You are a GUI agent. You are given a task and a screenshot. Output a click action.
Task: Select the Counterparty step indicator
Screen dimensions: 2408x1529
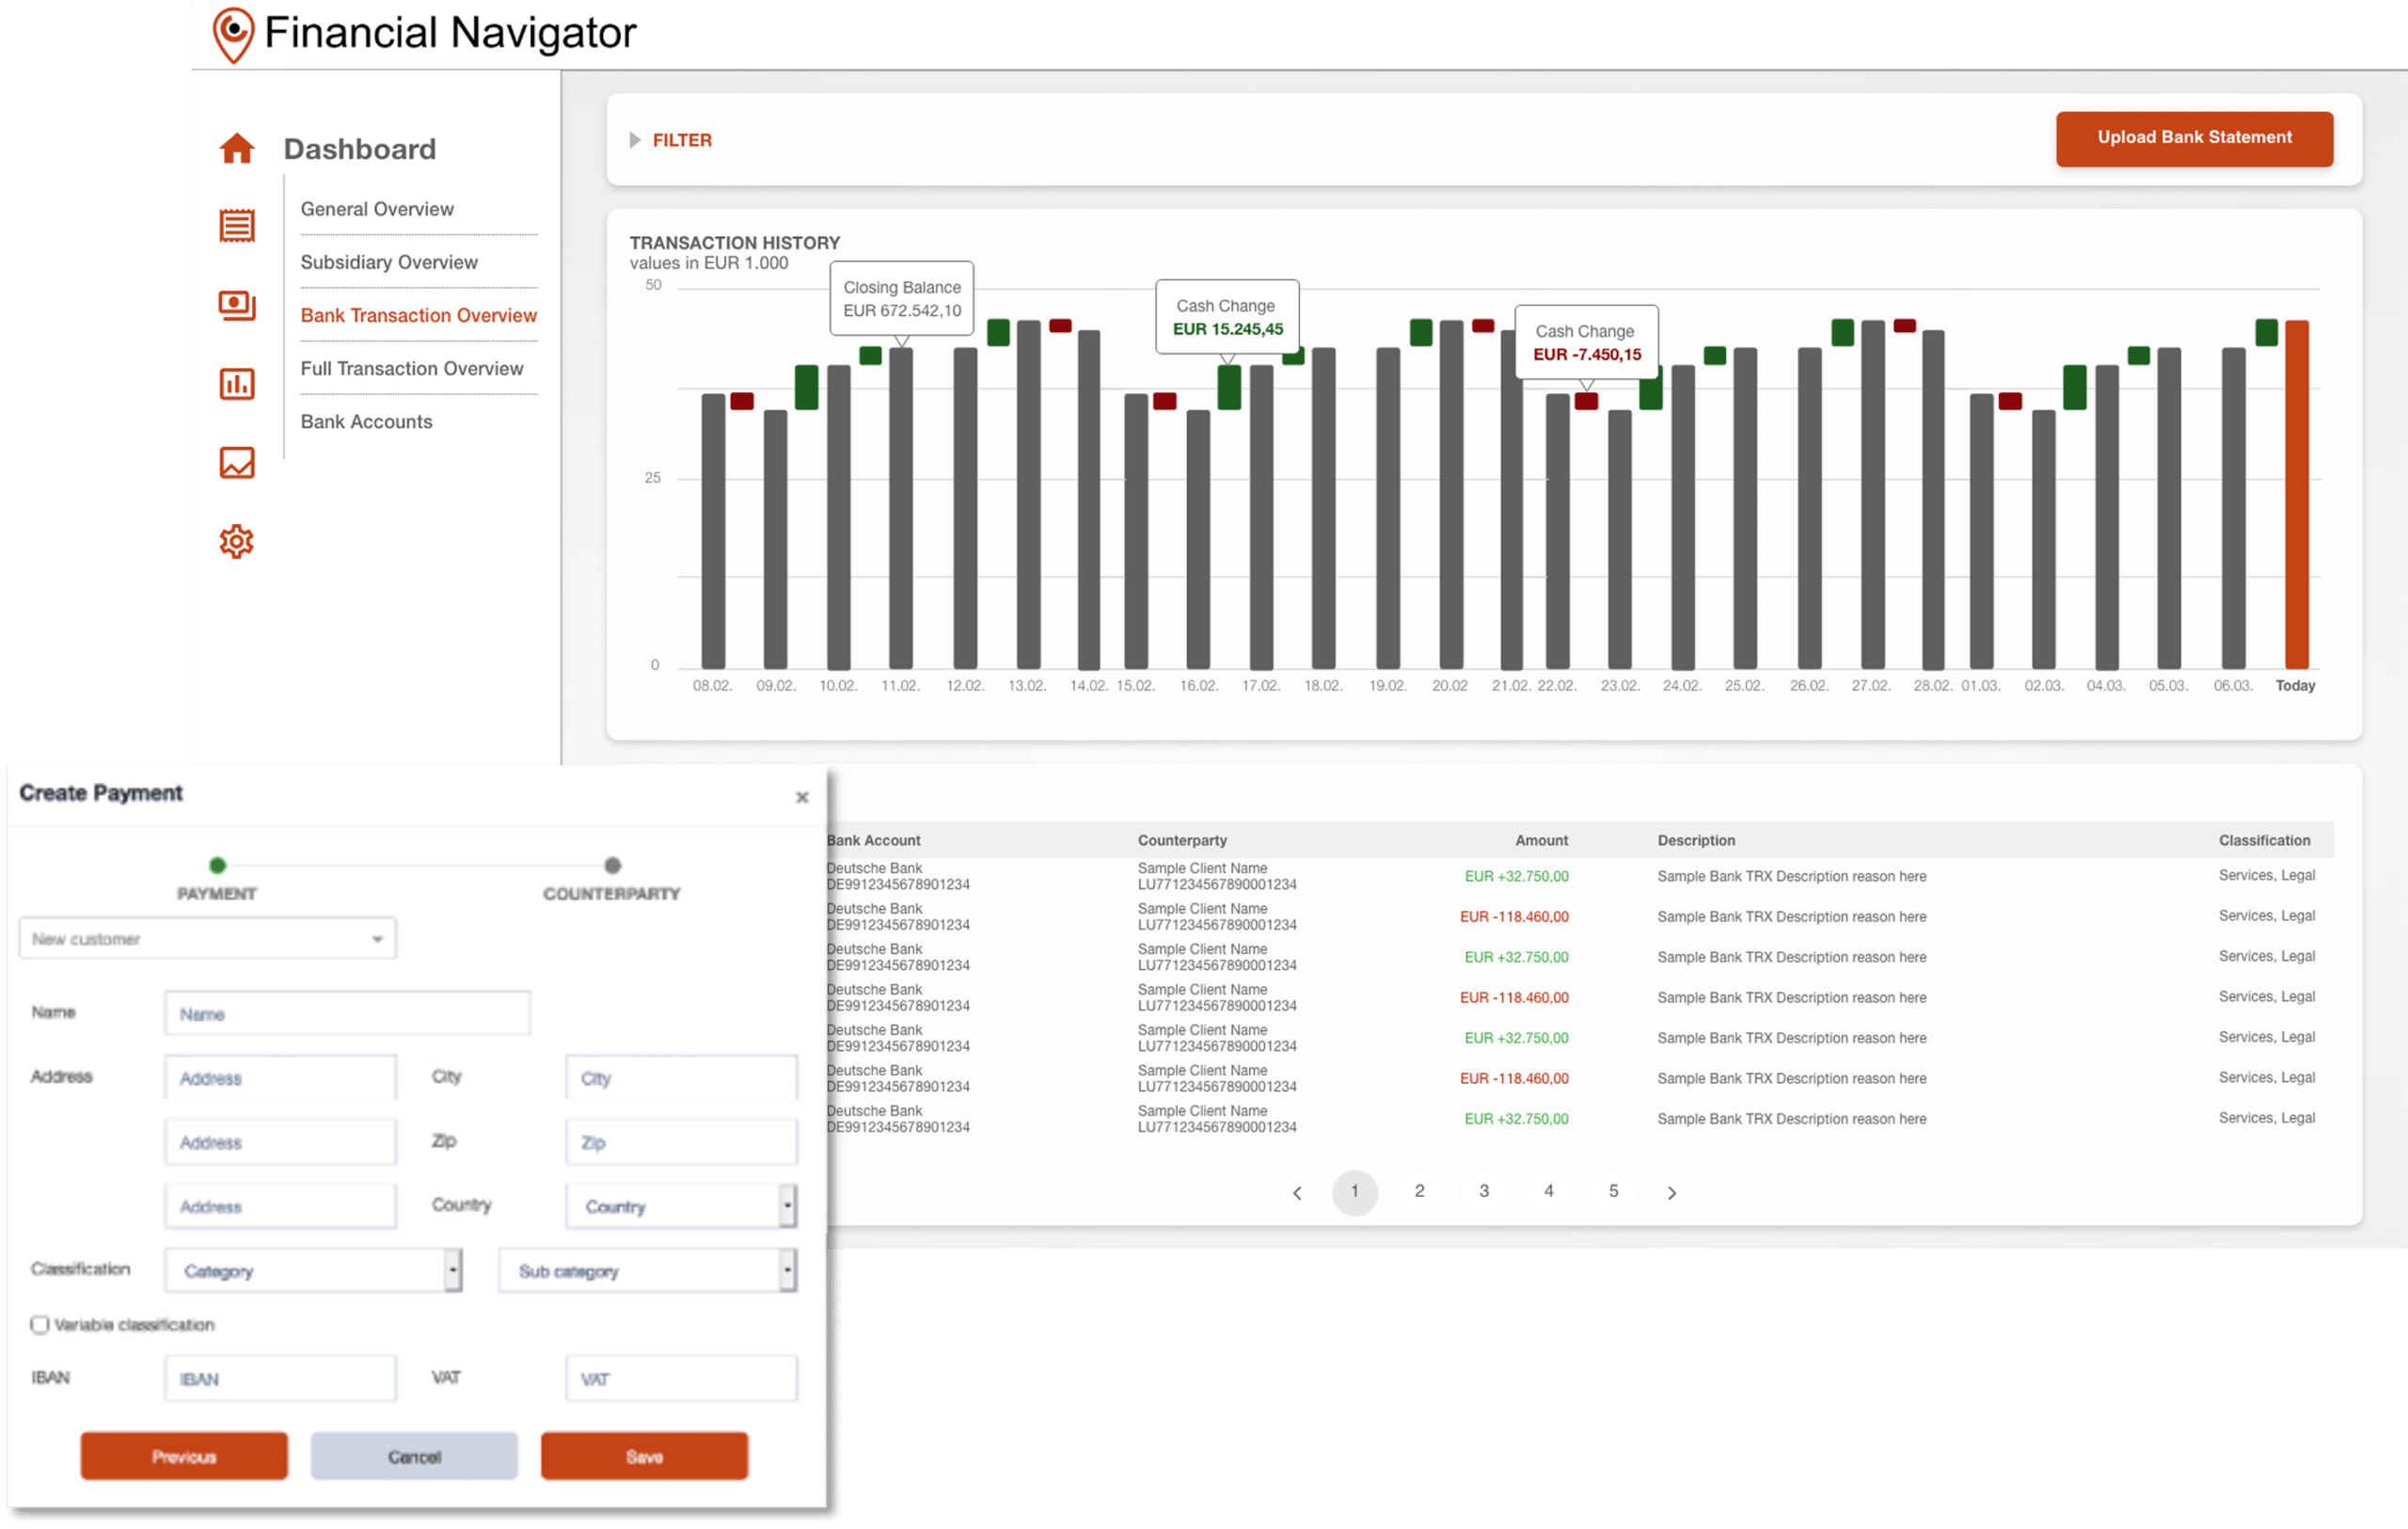coord(612,865)
